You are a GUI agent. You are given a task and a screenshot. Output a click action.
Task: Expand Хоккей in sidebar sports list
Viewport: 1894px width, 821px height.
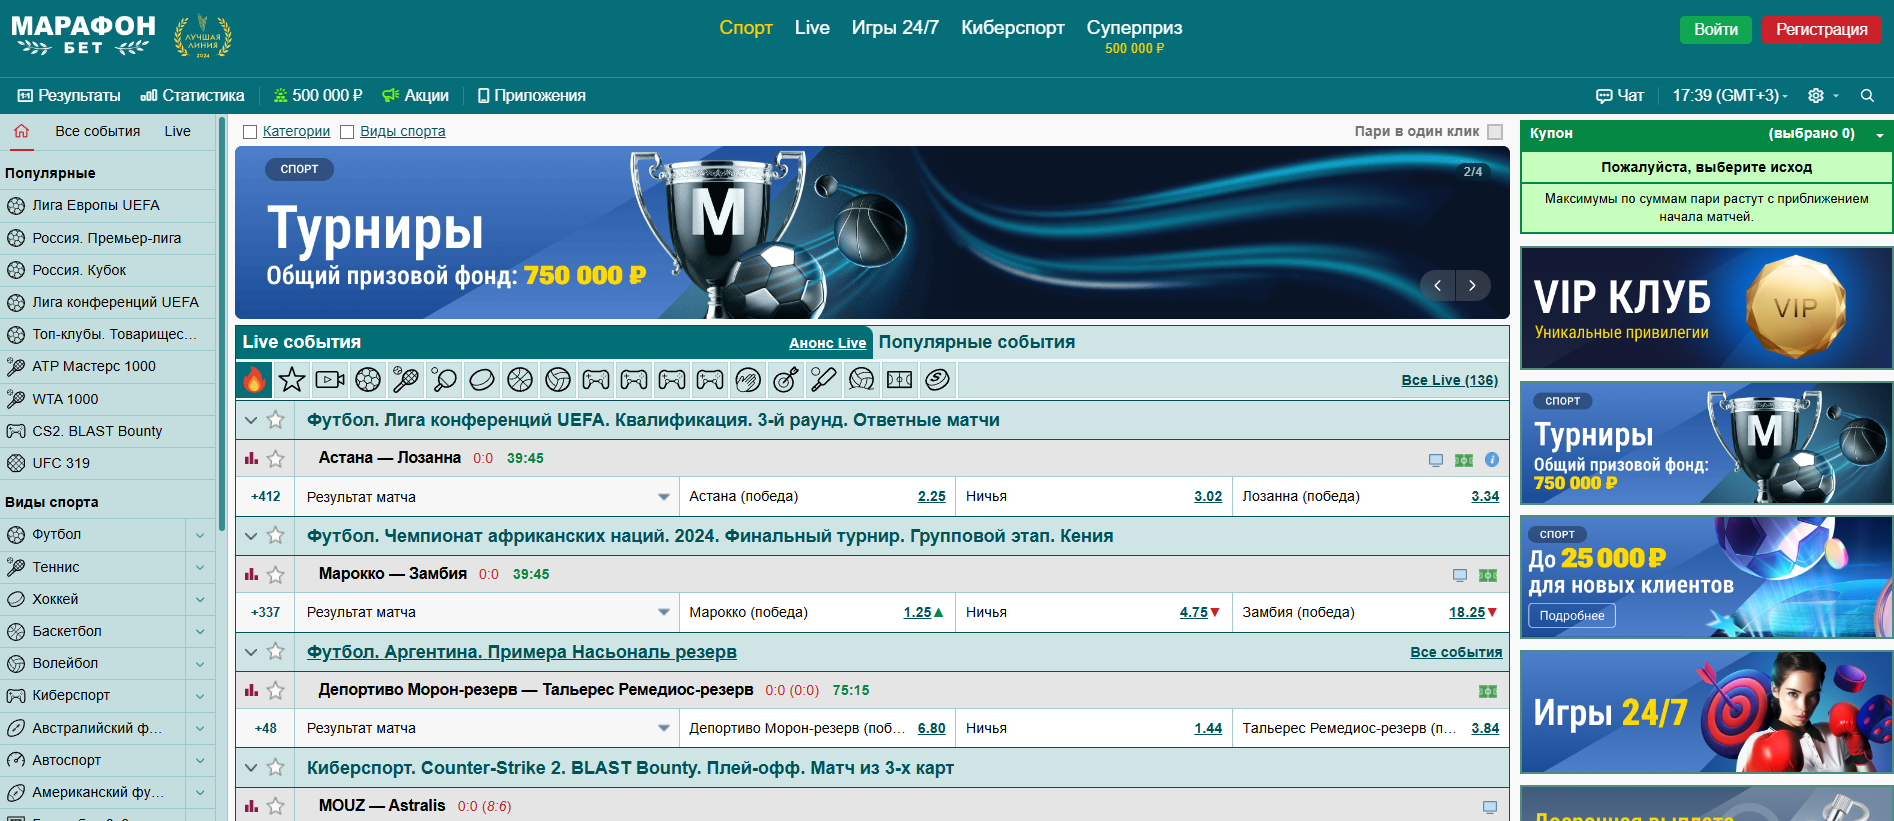click(200, 599)
